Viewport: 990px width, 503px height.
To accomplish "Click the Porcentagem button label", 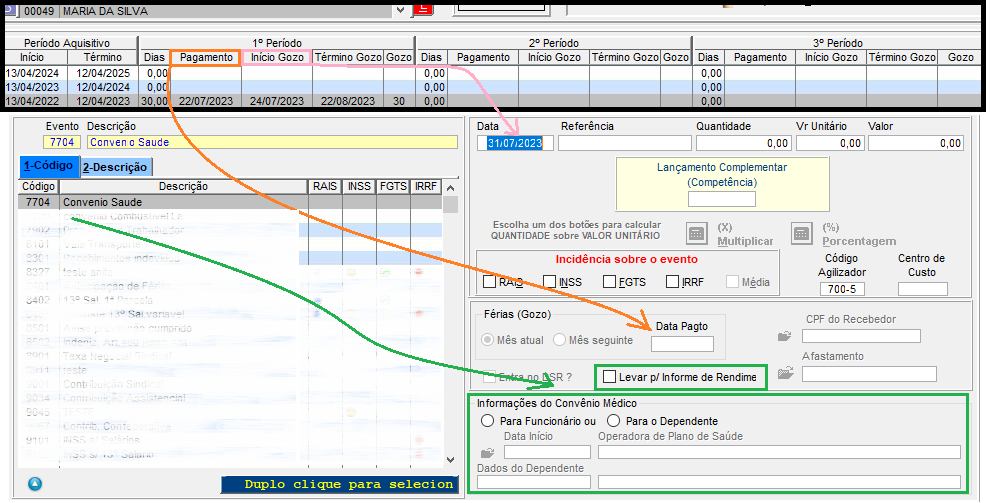I will 859,241.
